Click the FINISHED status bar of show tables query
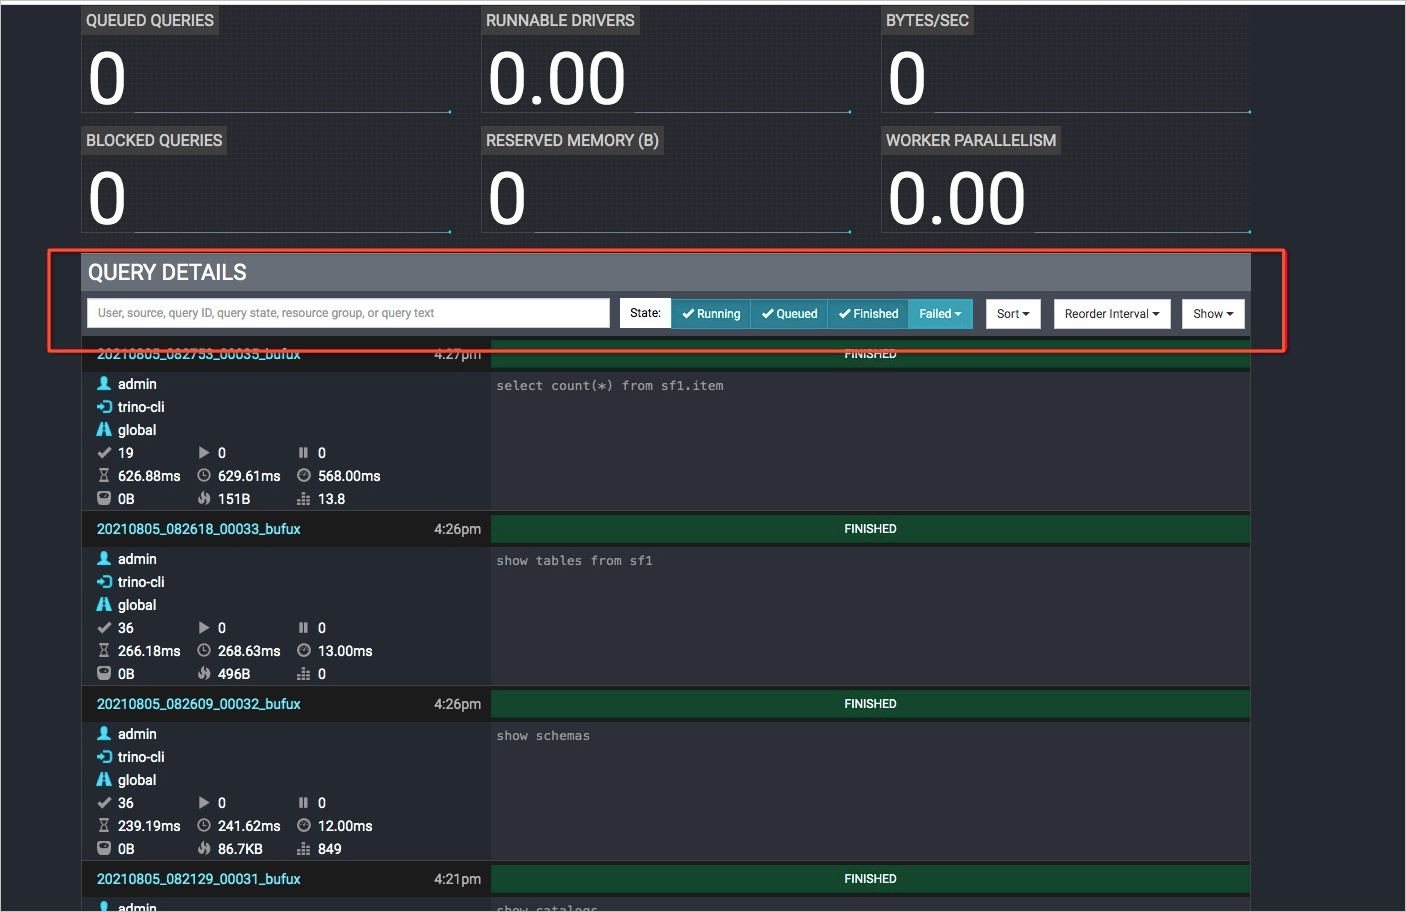Screen dimensions: 1406x912 [870, 529]
